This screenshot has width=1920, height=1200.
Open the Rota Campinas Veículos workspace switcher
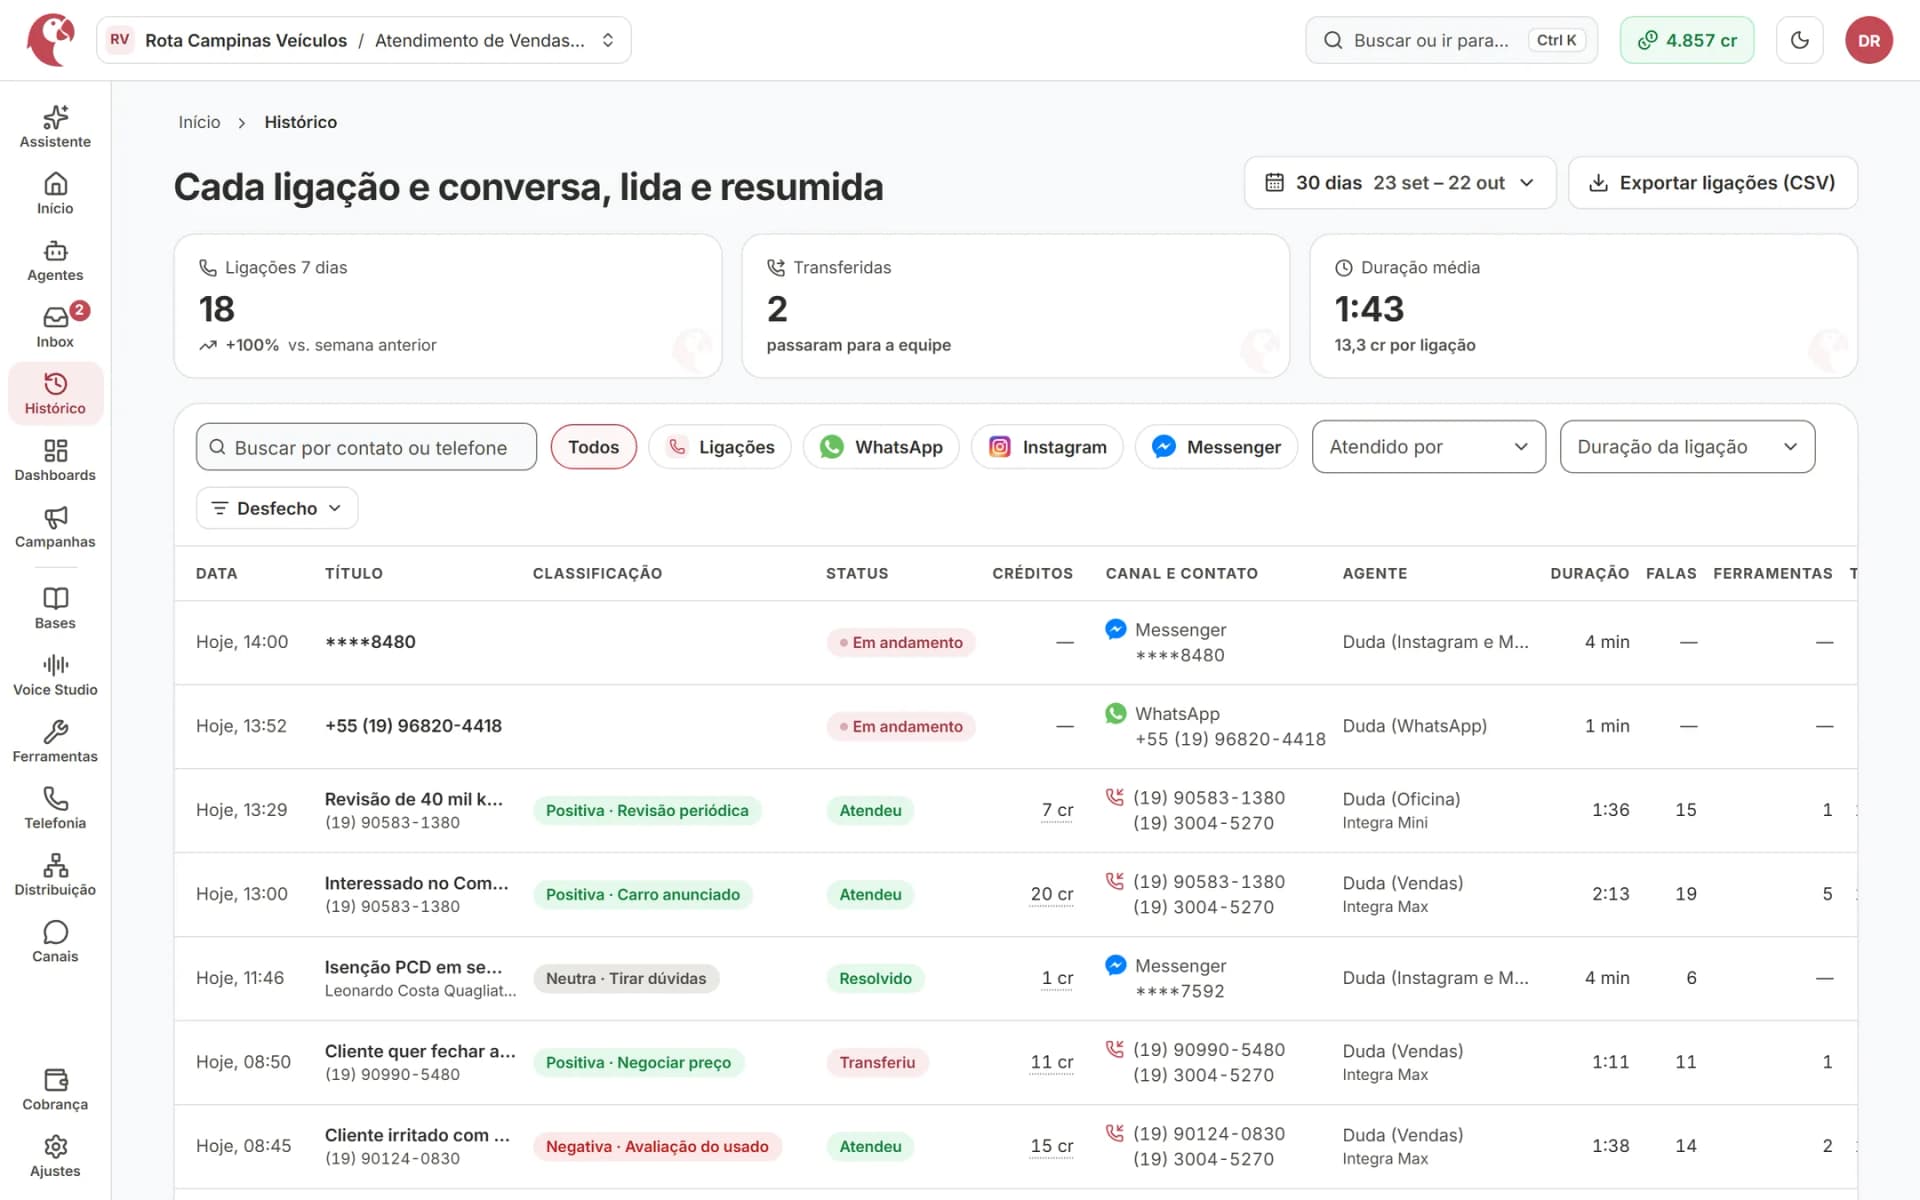point(364,40)
